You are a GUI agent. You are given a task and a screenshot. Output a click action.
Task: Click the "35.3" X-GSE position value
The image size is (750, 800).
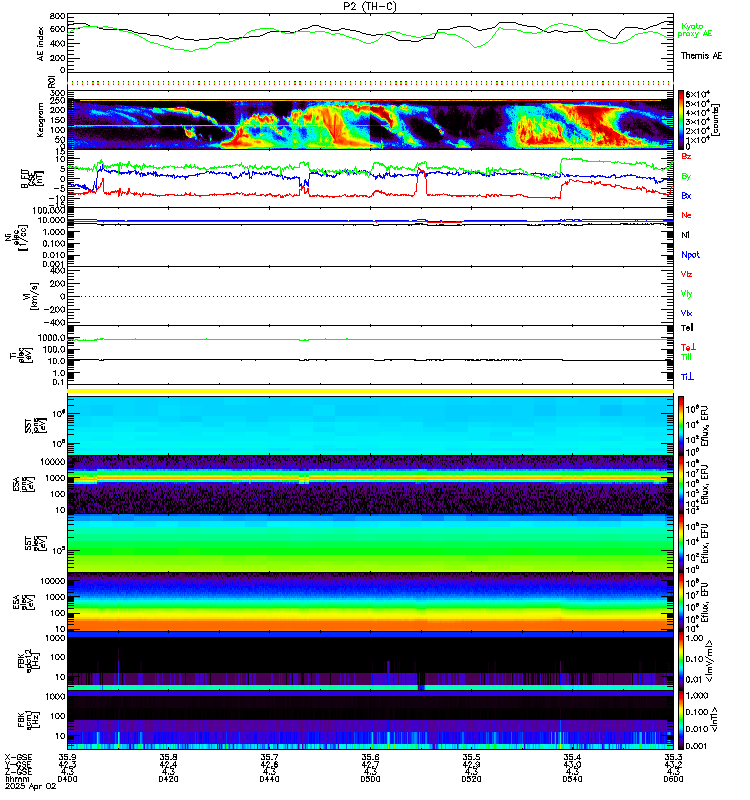pyautogui.click(x=673, y=757)
